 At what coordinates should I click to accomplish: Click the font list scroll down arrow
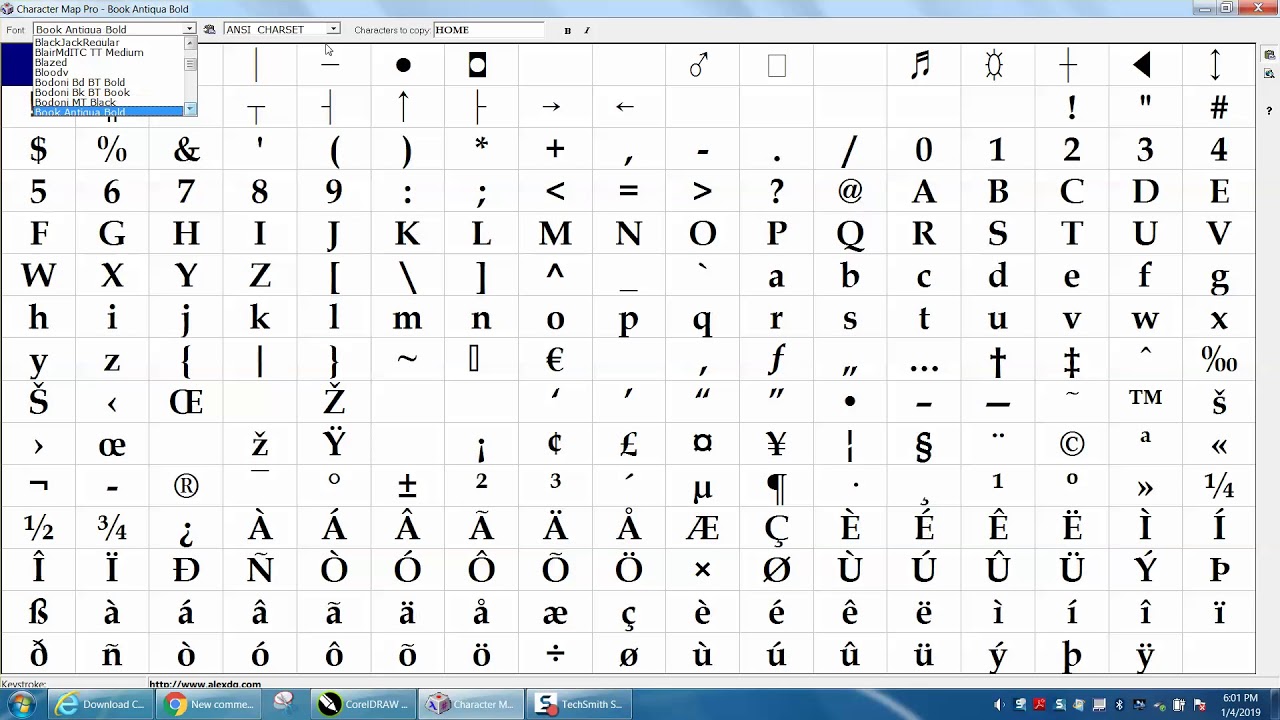190,109
